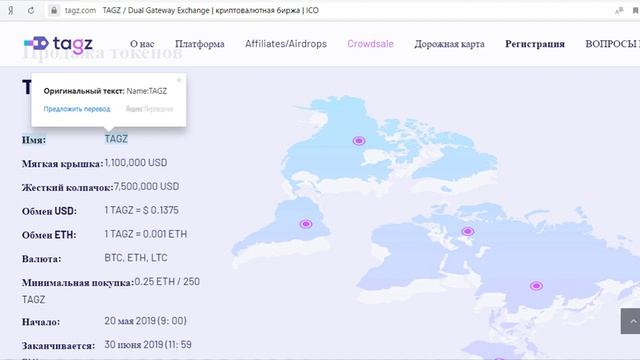Click the 30 июня 2019 end date
Image resolution: width=640 pixels, height=360 pixels.
[x=148, y=344]
